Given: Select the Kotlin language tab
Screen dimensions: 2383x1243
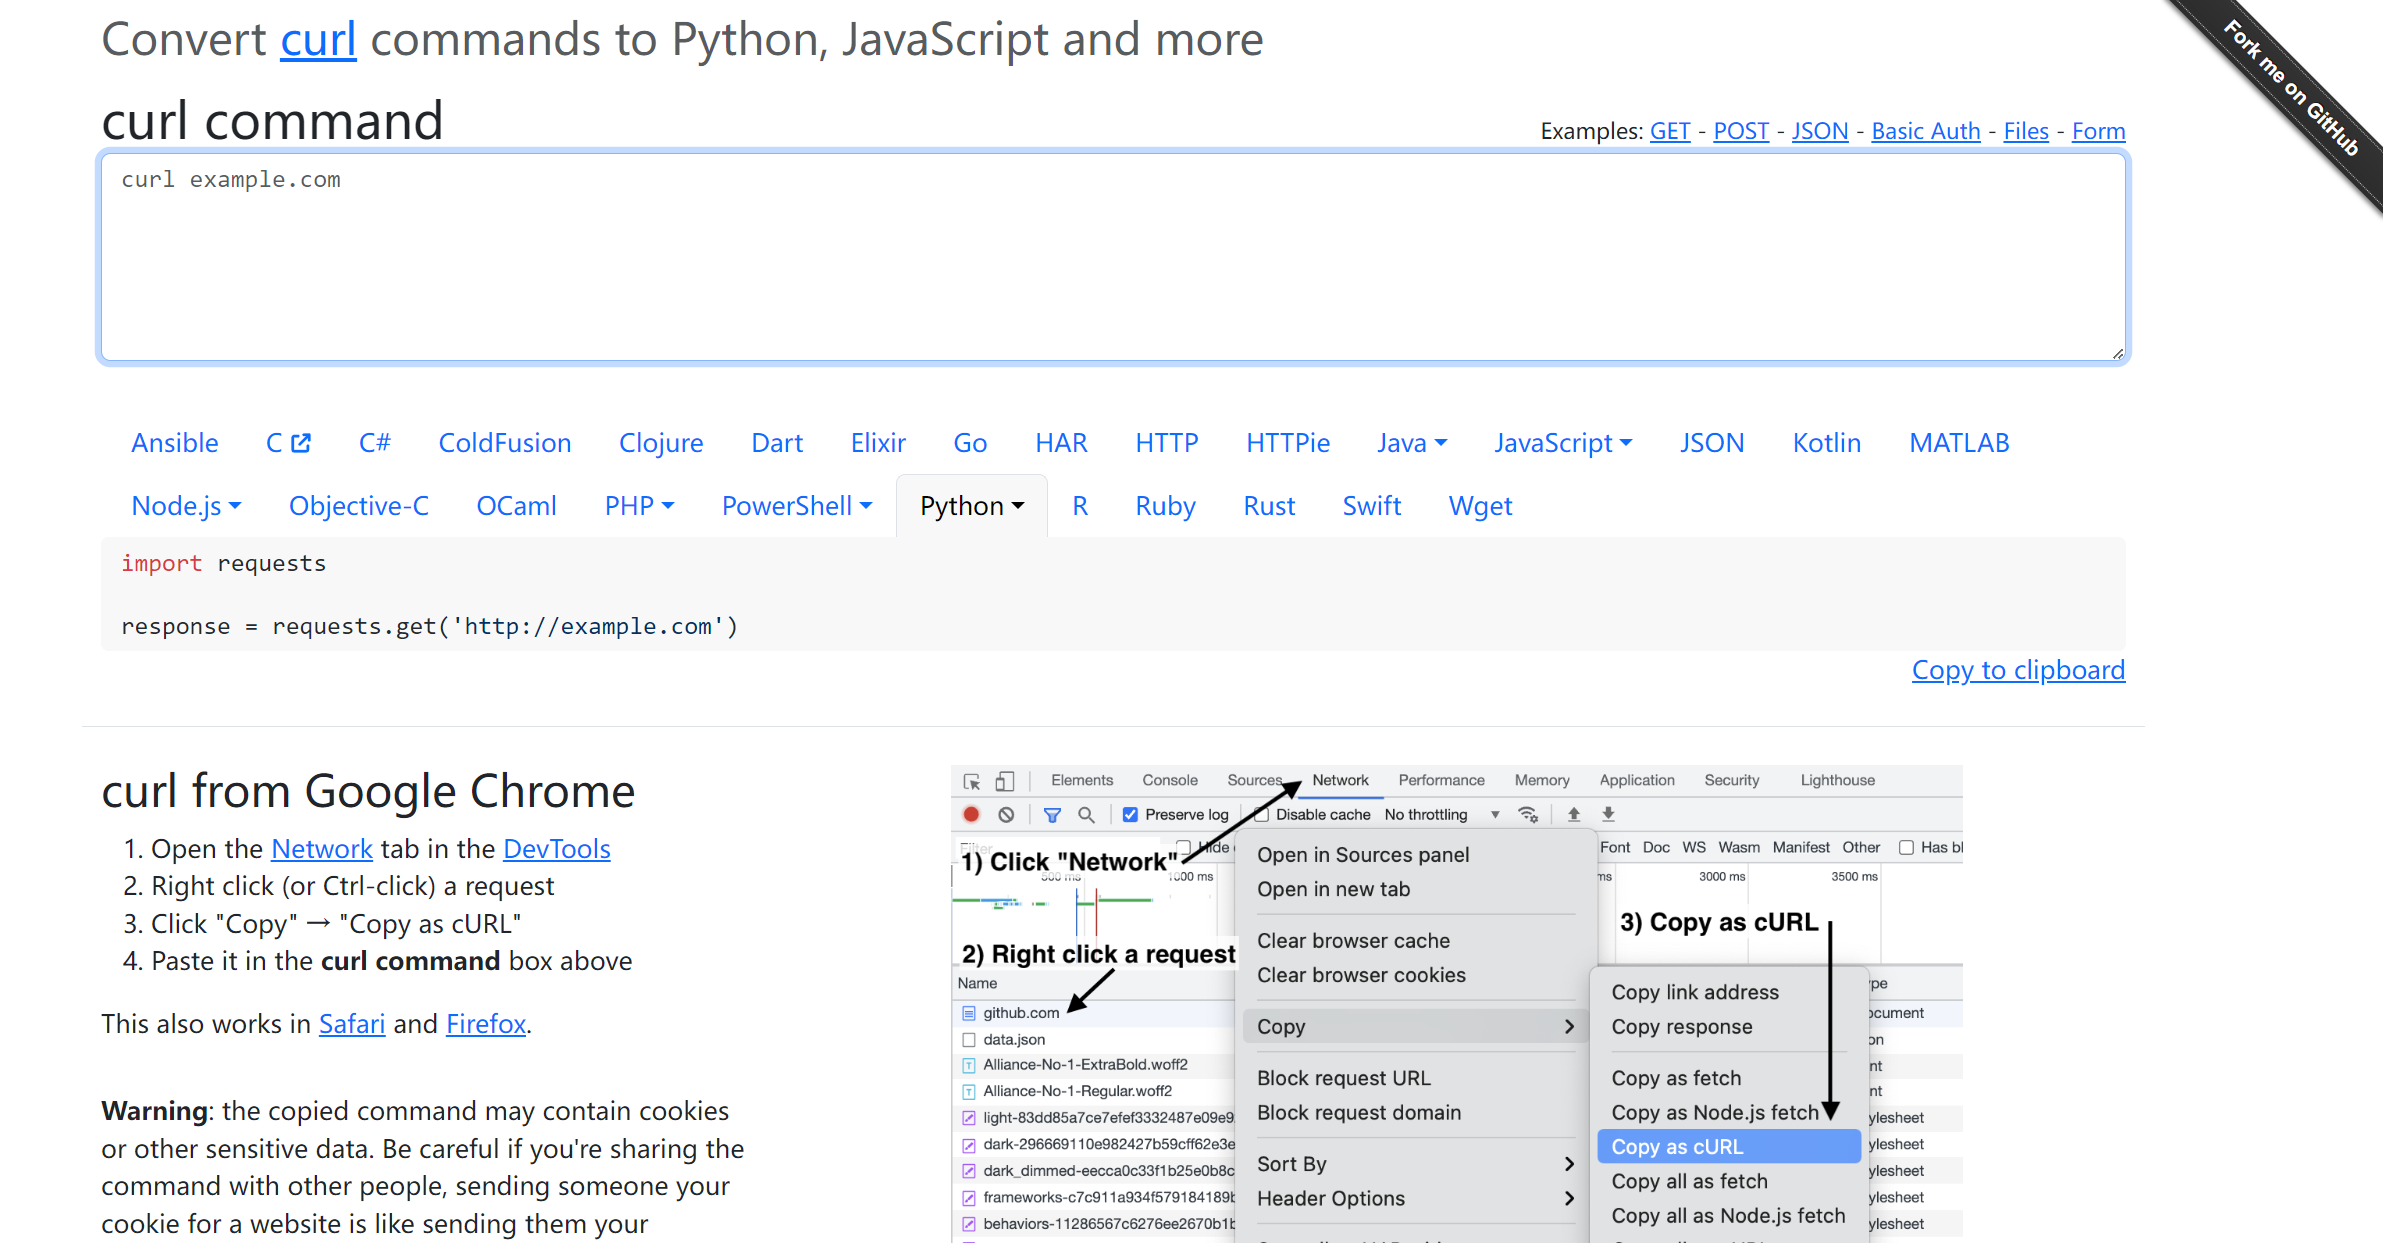Looking at the screenshot, I should tap(1826, 443).
